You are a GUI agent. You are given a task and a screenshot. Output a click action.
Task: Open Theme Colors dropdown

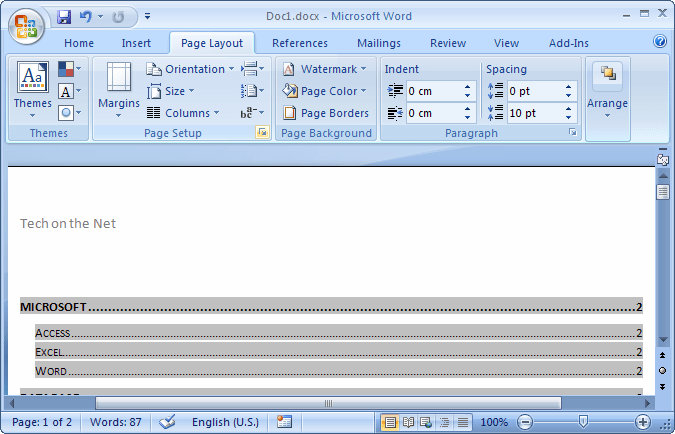pyautogui.click(x=69, y=69)
